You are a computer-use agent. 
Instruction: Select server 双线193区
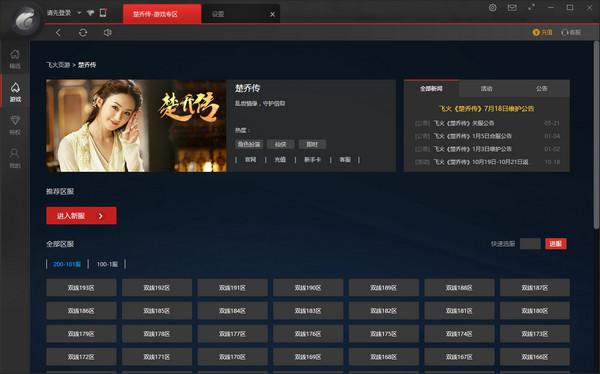tap(81, 288)
